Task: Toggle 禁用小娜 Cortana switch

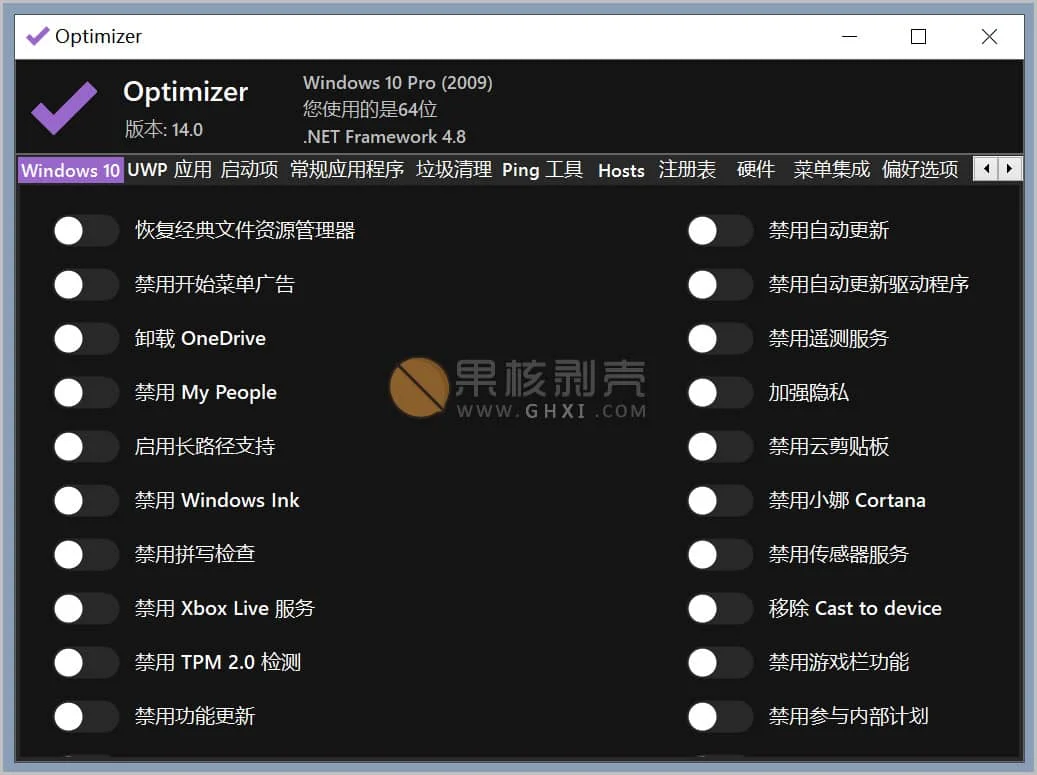Action: pyautogui.click(x=719, y=500)
